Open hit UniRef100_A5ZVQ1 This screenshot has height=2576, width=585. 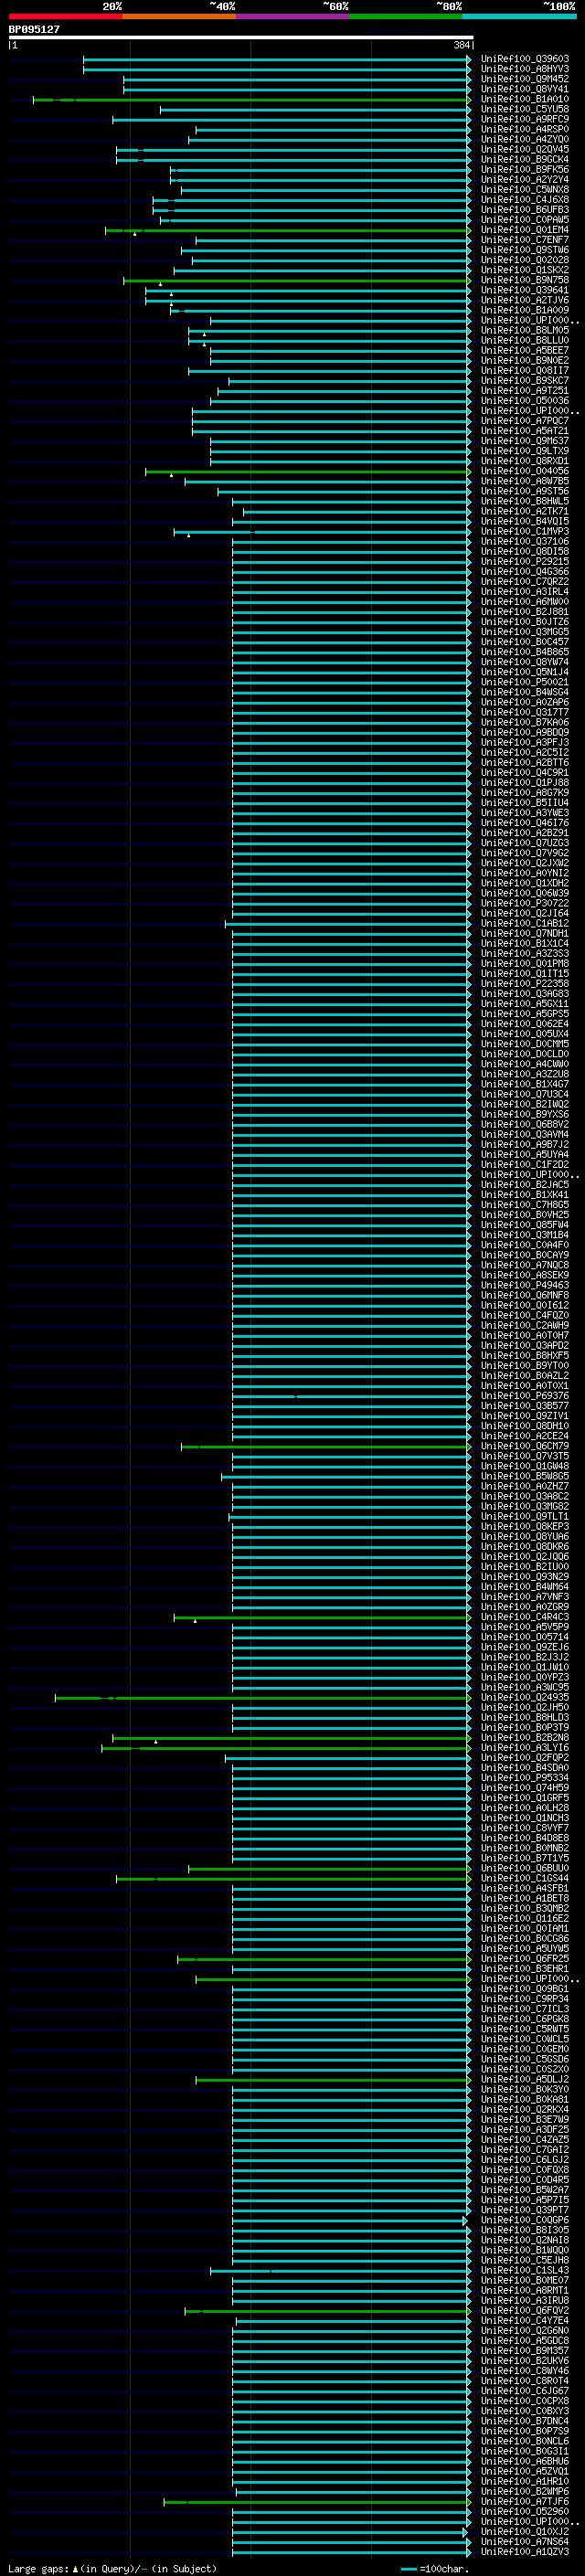pos(524,2471)
